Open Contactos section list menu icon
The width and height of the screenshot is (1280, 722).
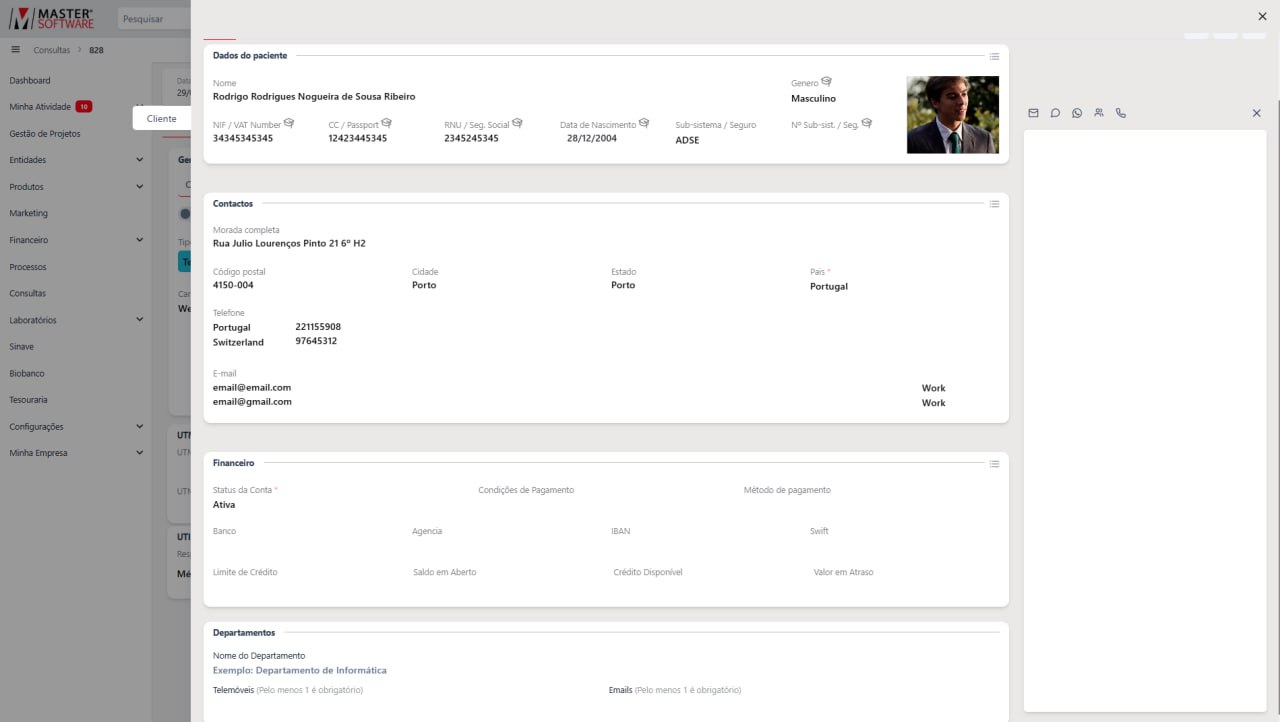[994, 204]
